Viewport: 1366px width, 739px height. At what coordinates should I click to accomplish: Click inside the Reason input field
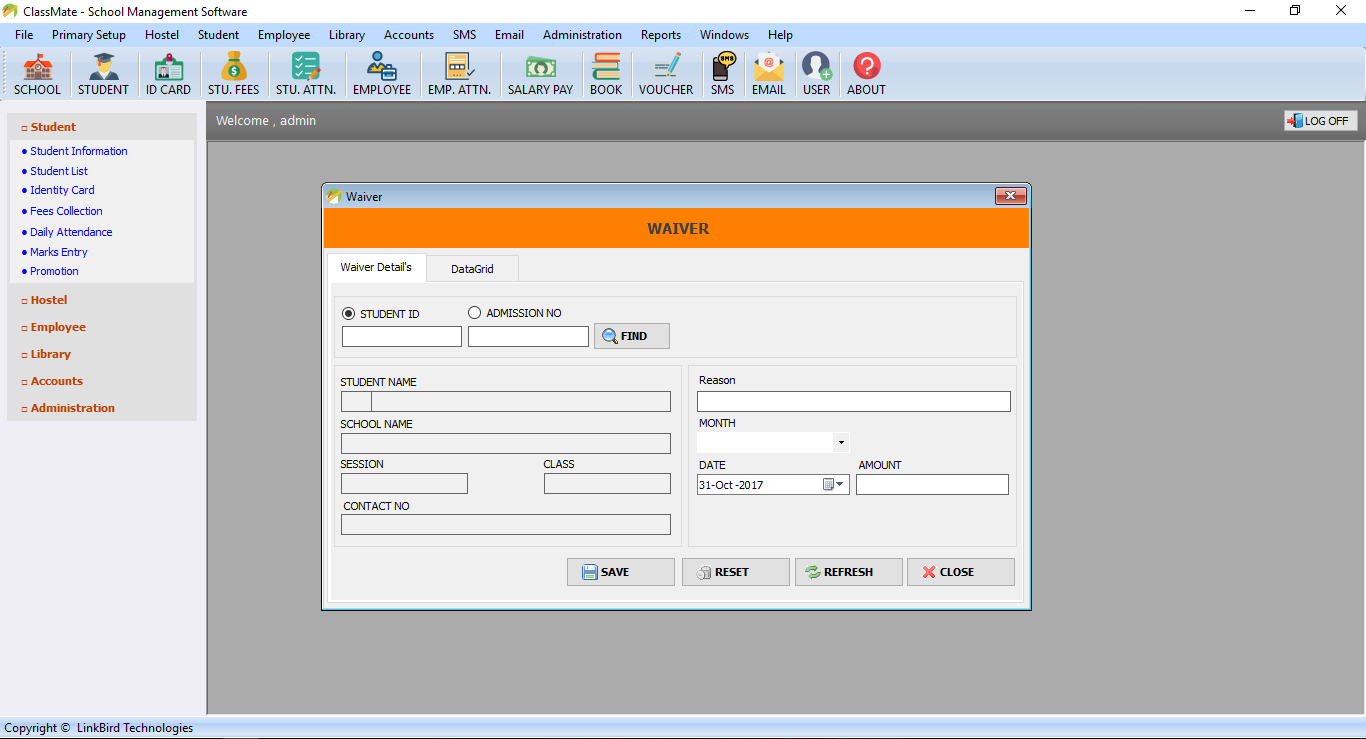(x=853, y=401)
